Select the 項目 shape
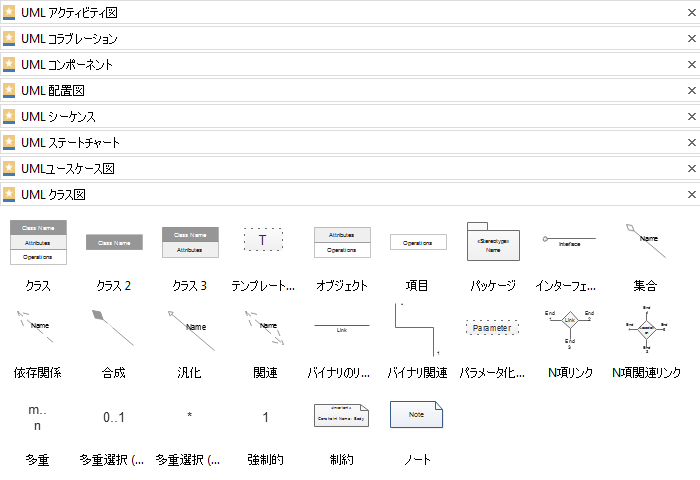This screenshot has width=700, height=480. coord(418,242)
